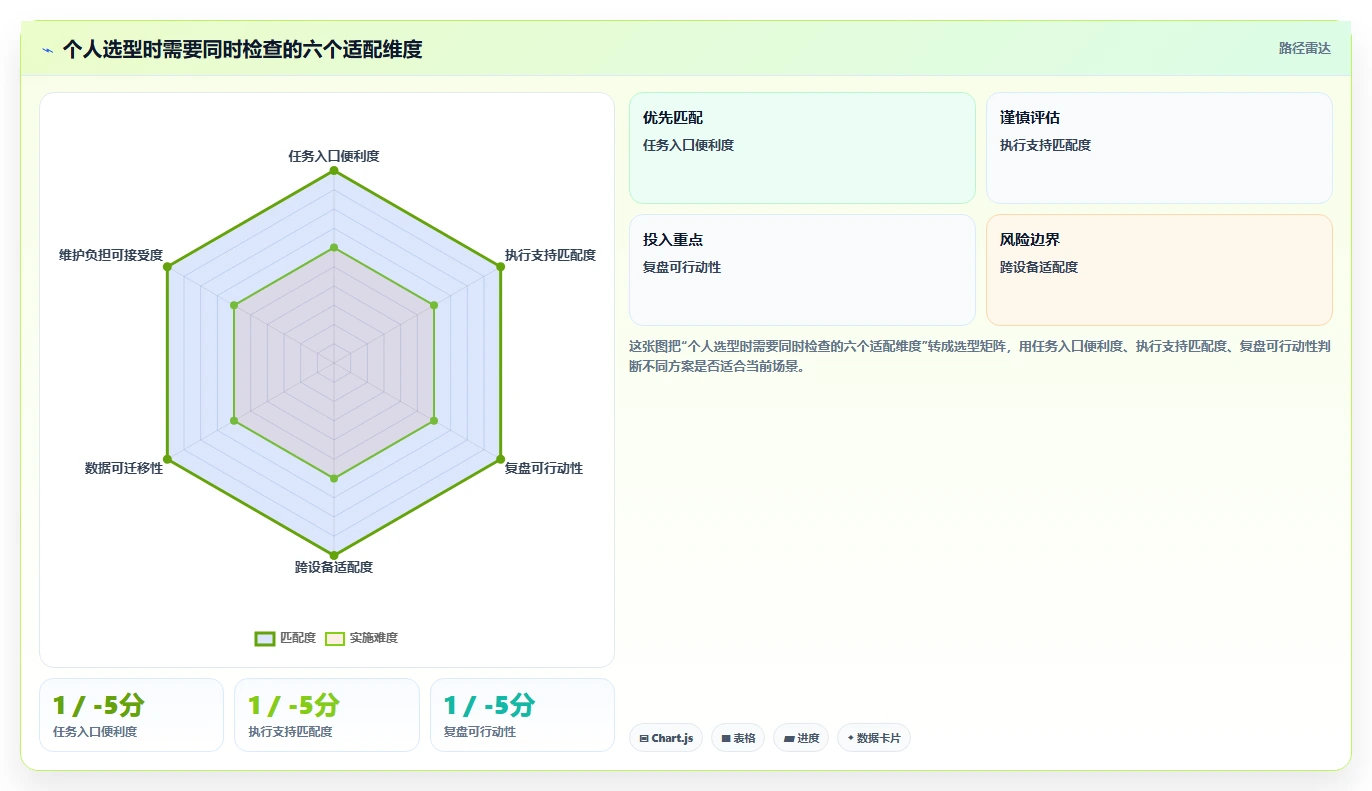
Task: Open the 优先匹配 card
Action: tap(802, 148)
